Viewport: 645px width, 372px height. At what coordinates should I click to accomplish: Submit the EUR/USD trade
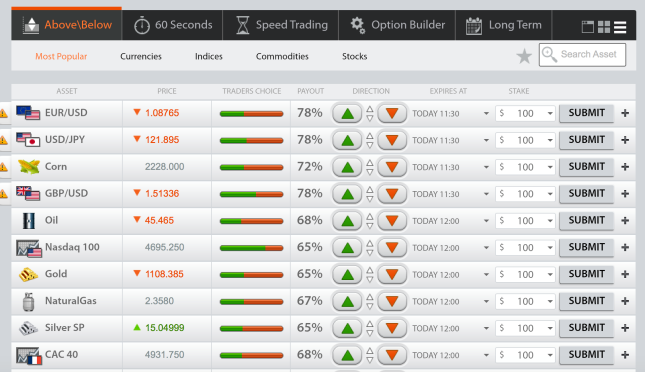click(x=587, y=113)
